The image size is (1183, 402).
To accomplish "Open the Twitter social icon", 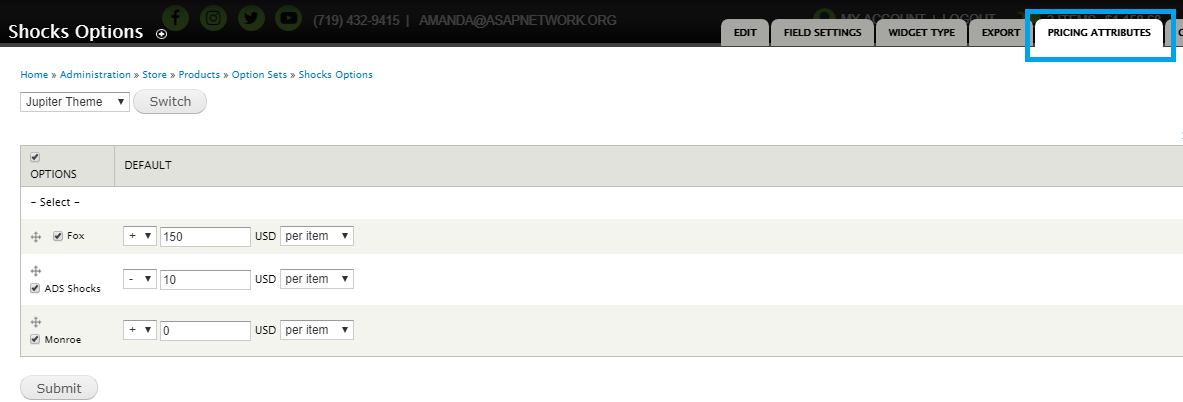I will coord(251,18).
